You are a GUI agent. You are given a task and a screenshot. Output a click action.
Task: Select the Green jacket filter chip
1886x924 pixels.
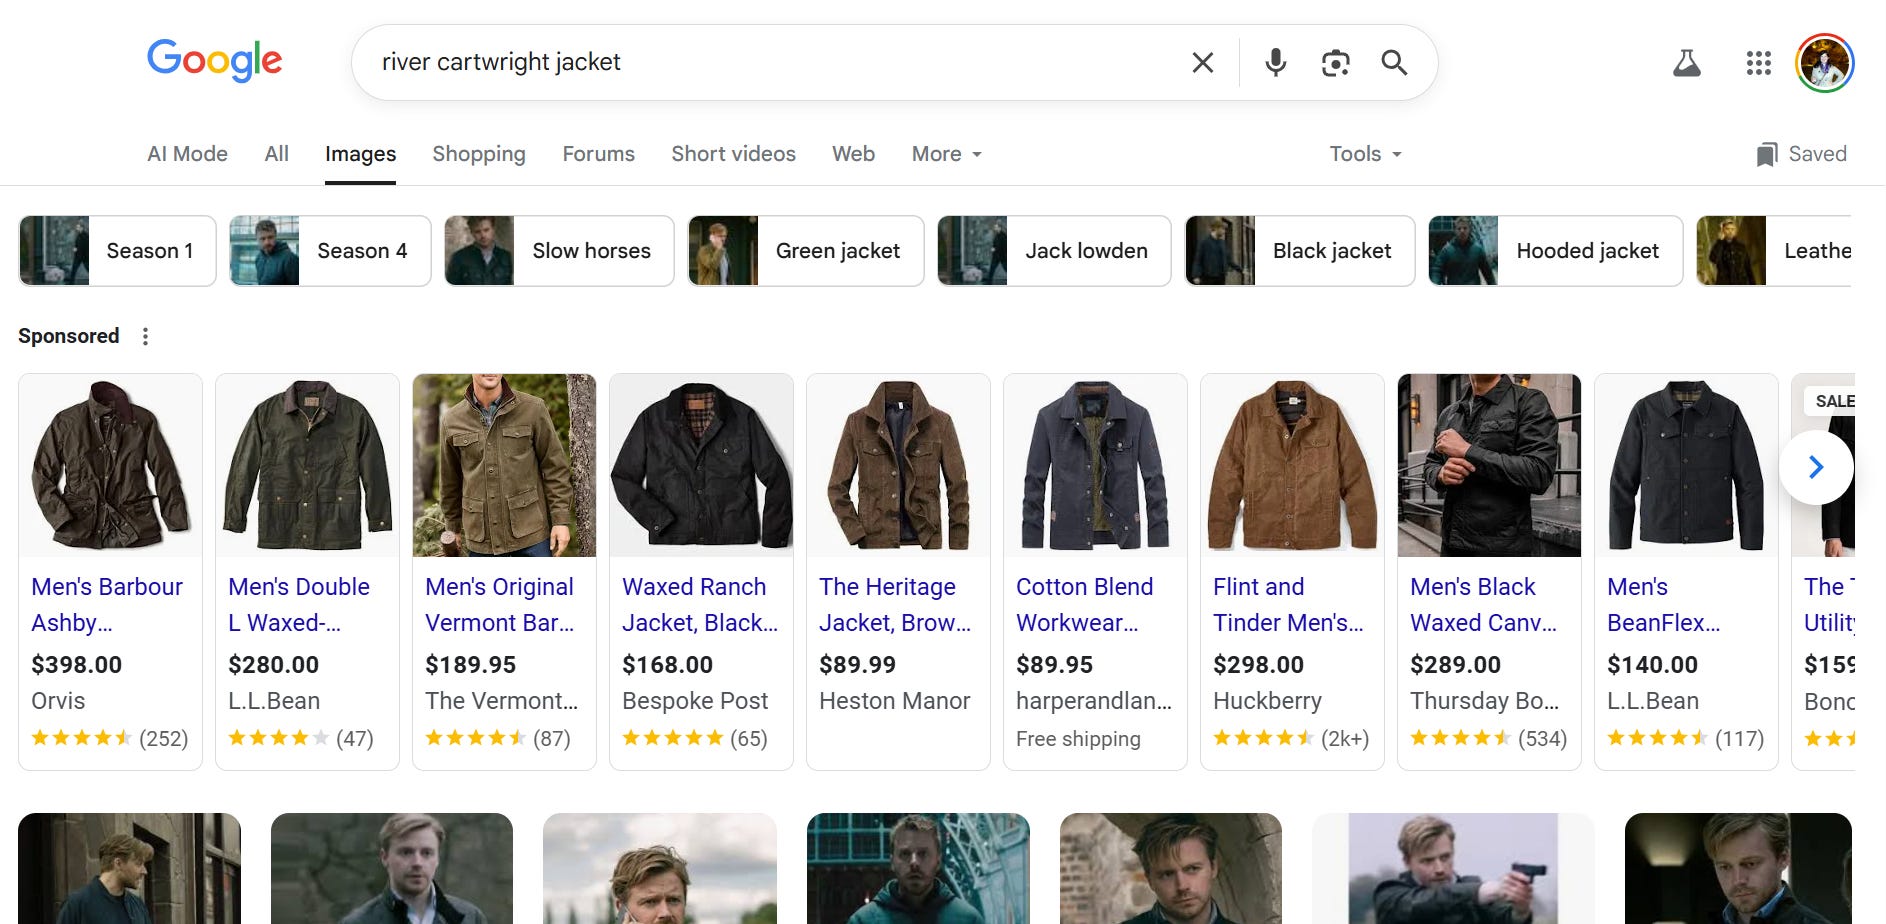[806, 251]
